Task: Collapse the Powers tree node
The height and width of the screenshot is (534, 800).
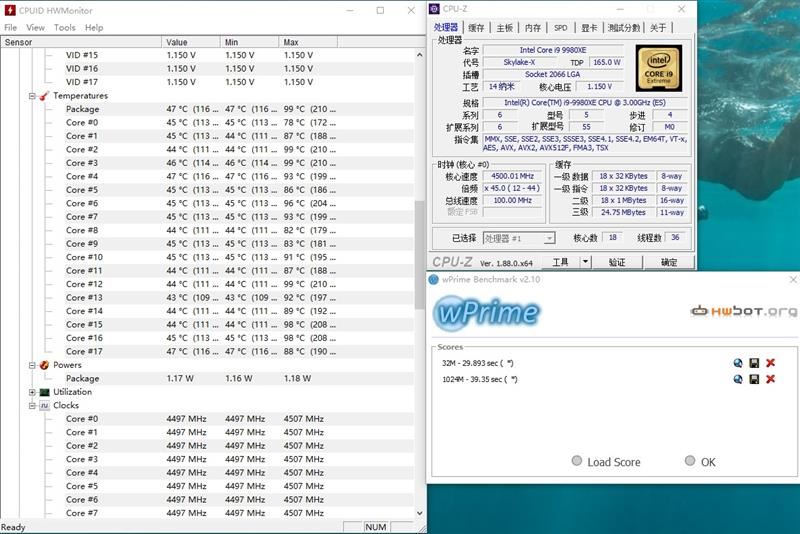Action: (x=32, y=365)
